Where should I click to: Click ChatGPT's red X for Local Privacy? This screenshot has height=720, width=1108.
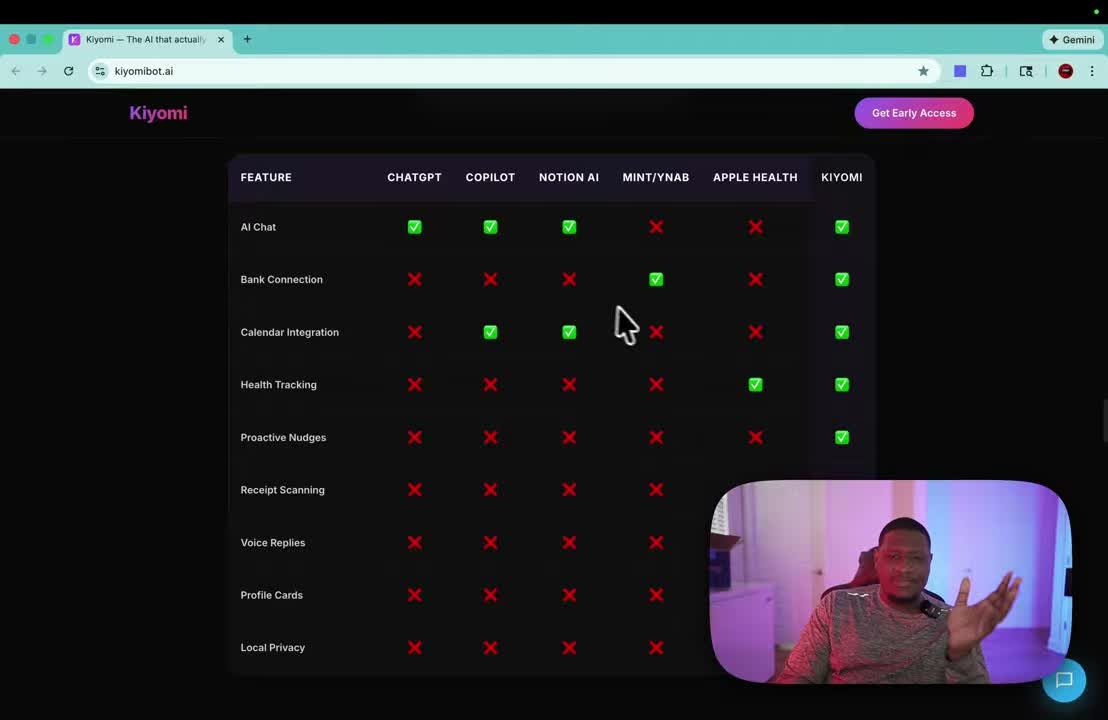pos(415,647)
